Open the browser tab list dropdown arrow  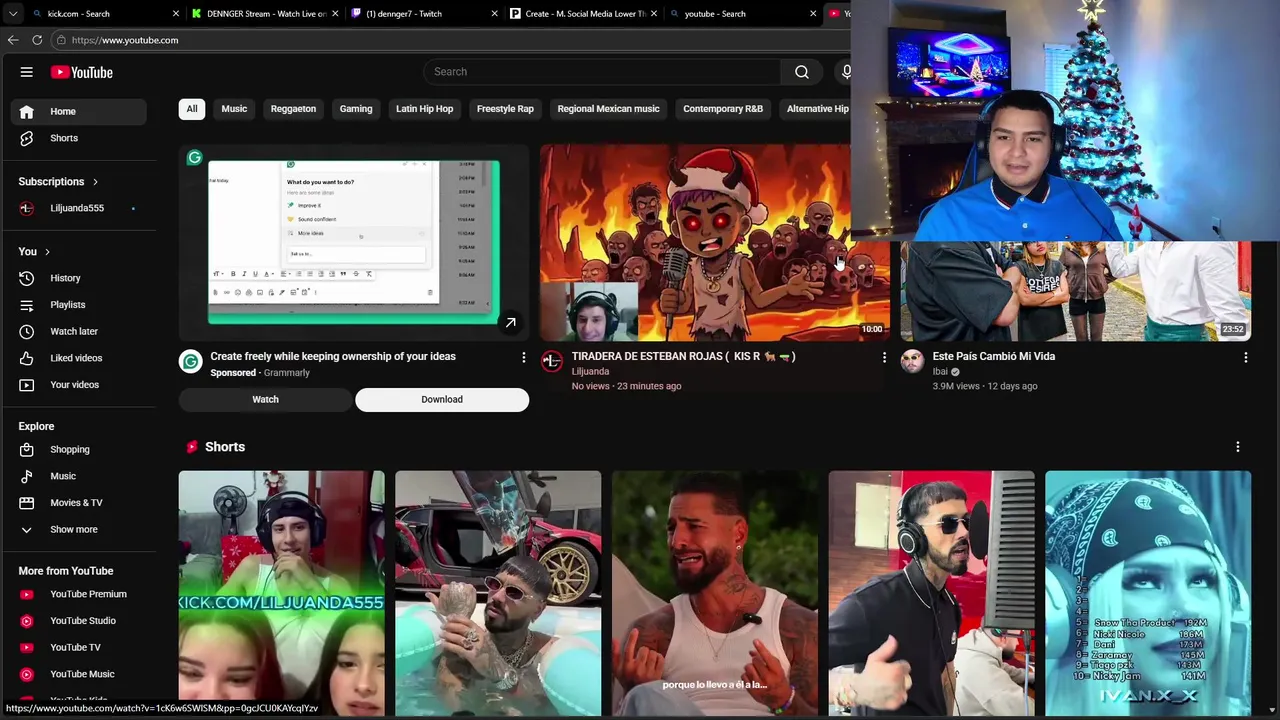point(12,14)
